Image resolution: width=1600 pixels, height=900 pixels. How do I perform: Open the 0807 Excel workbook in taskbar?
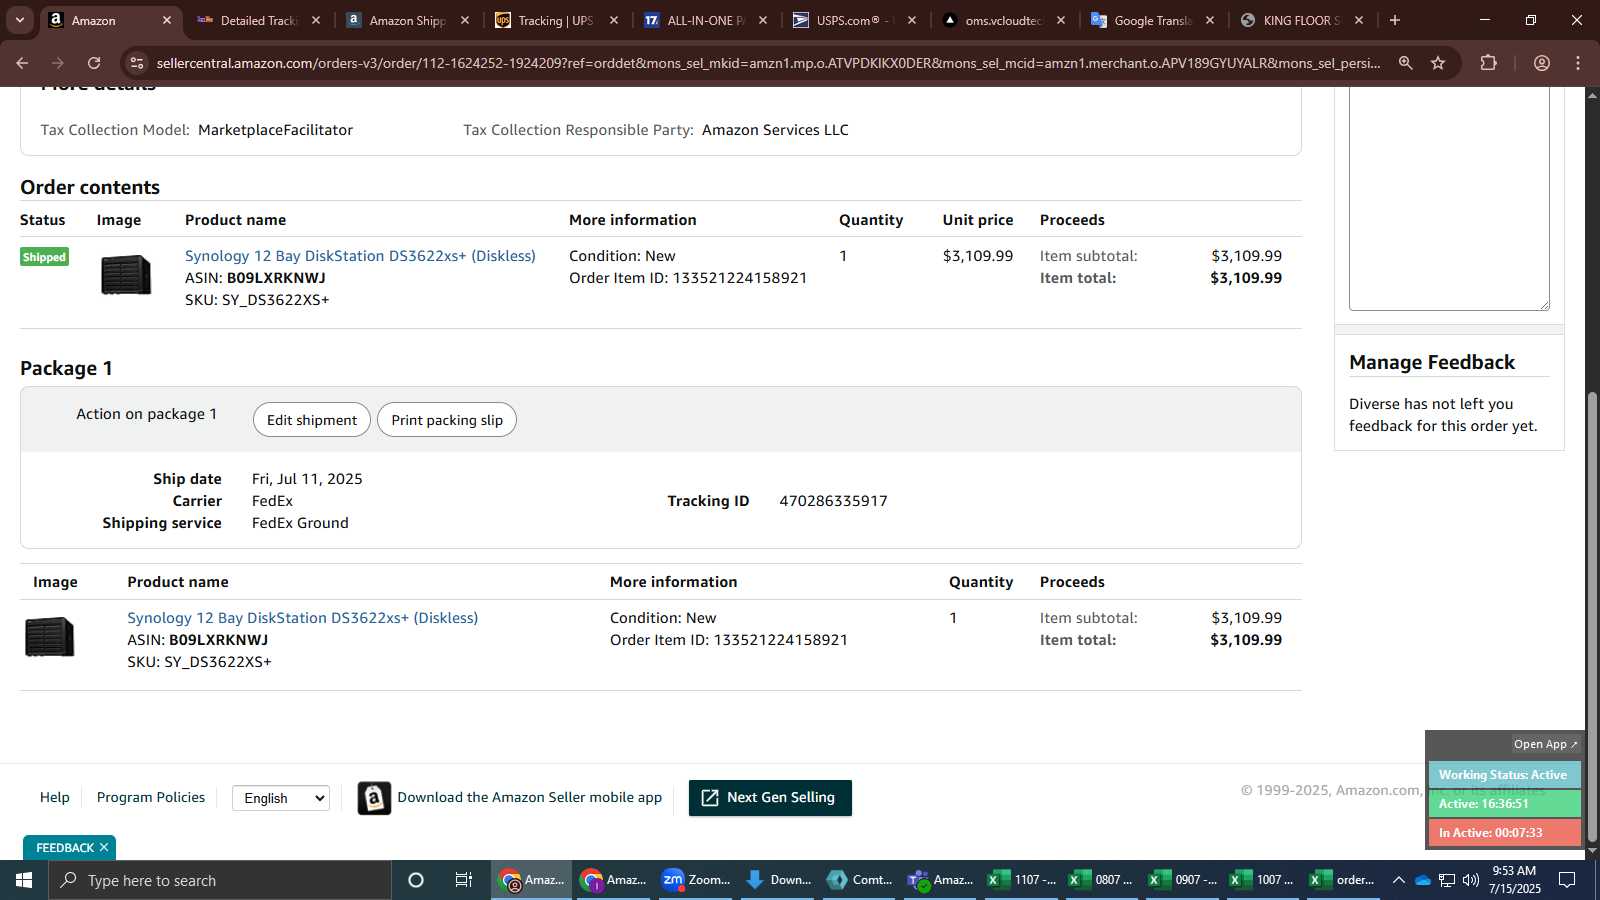click(1101, 880)
